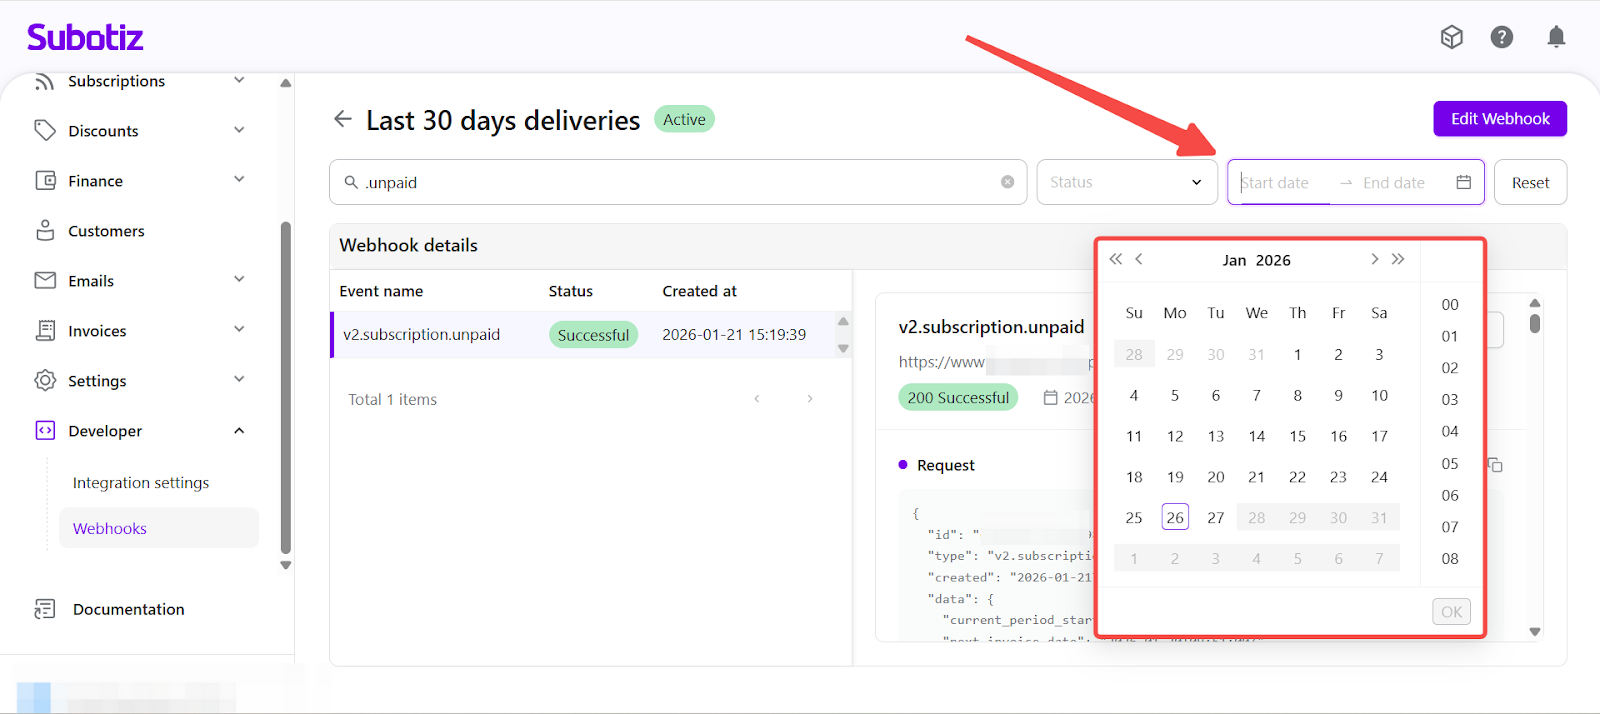Select Customers in the sidebar
Viewport: 1600px width, 714px height.
pyautogui.click(x=106, y=231)
